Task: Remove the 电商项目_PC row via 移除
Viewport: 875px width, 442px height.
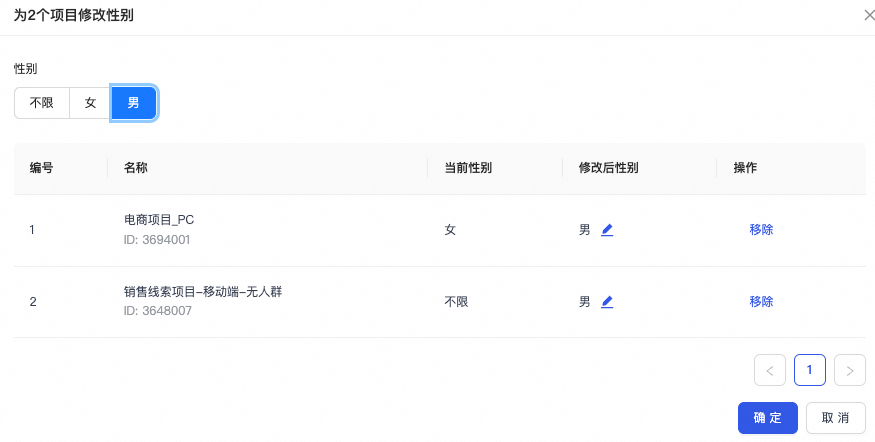Action: click(761, 230)
